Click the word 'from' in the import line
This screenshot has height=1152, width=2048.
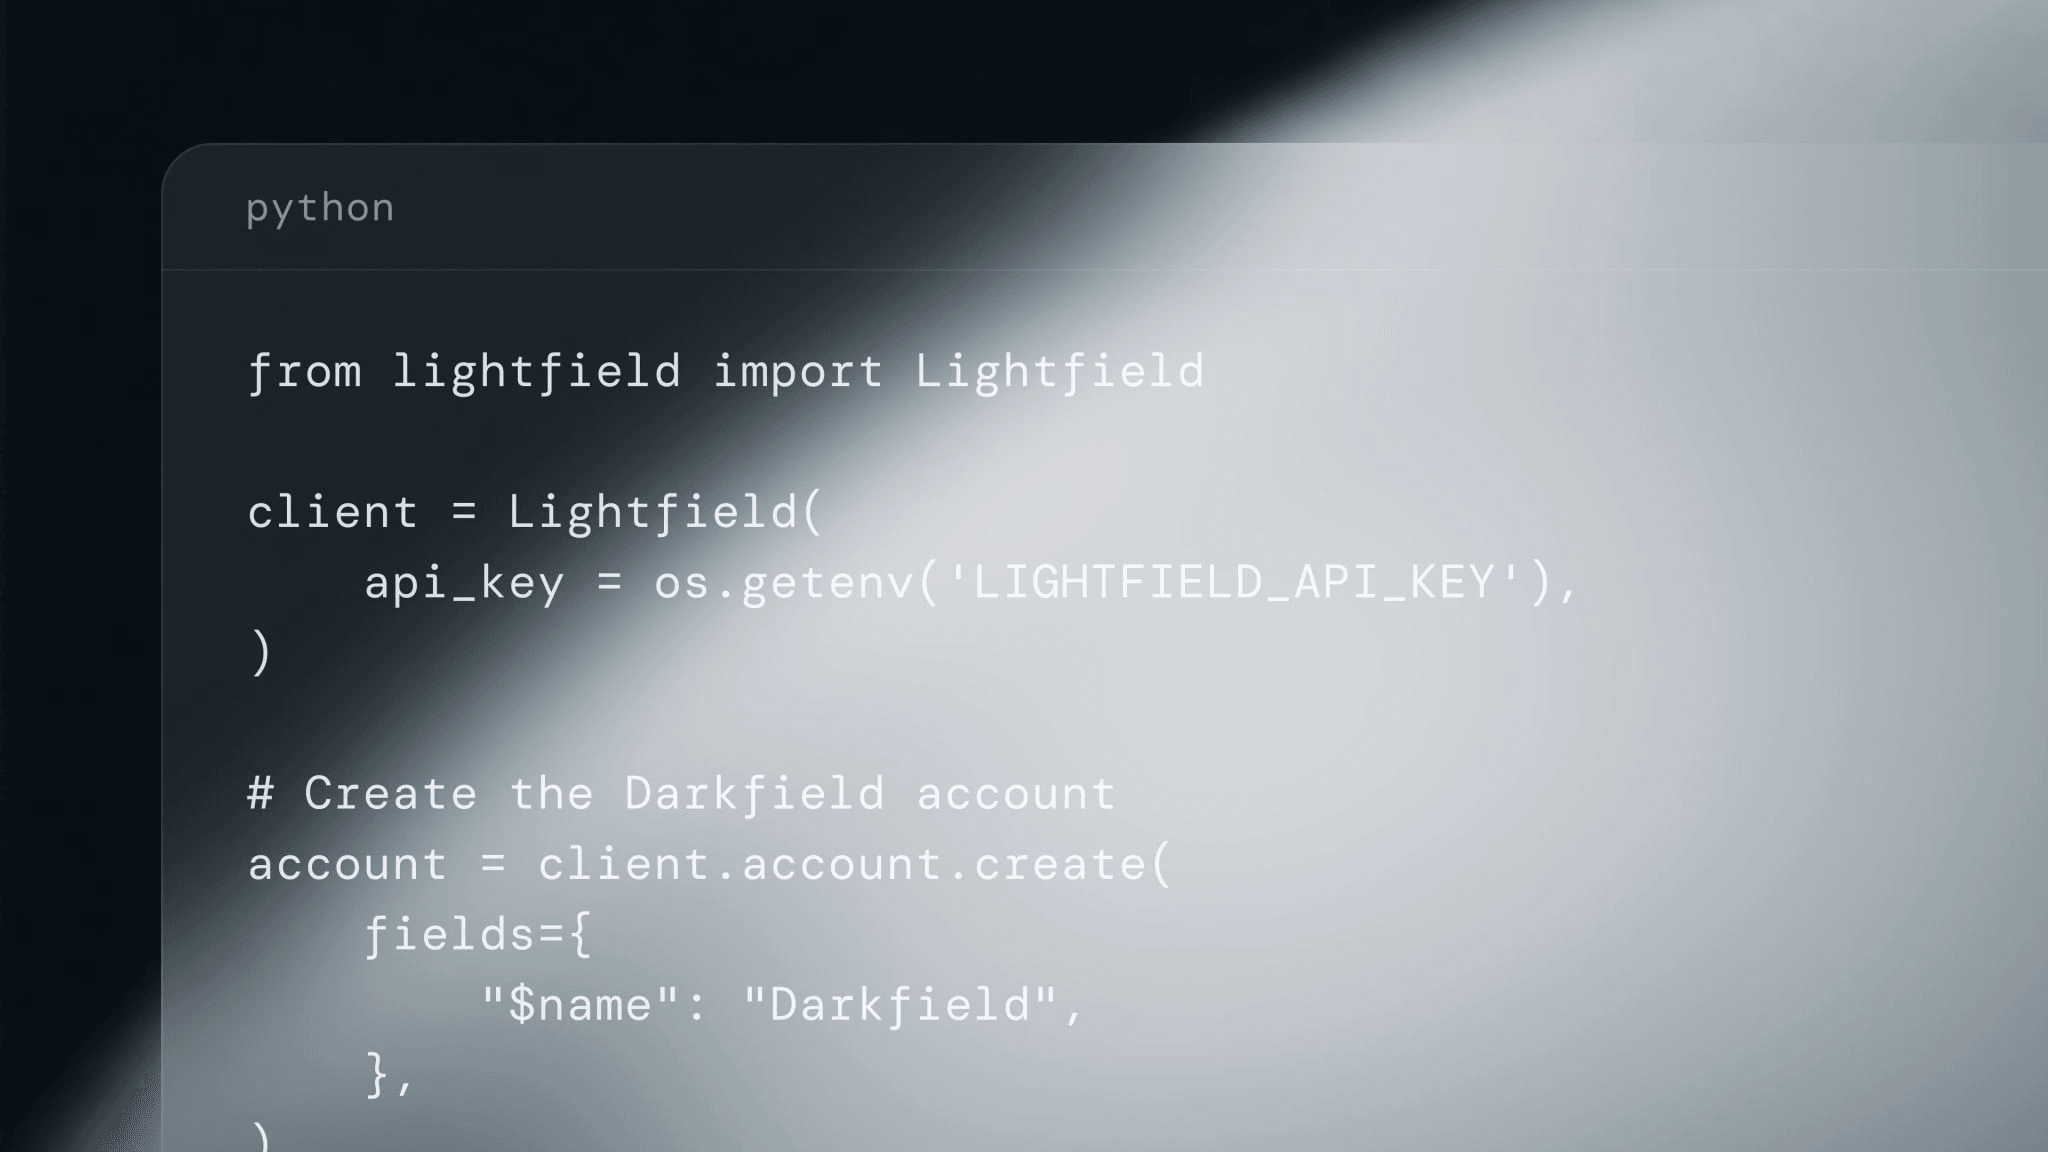pyautogui.click(x=304, y=372)
